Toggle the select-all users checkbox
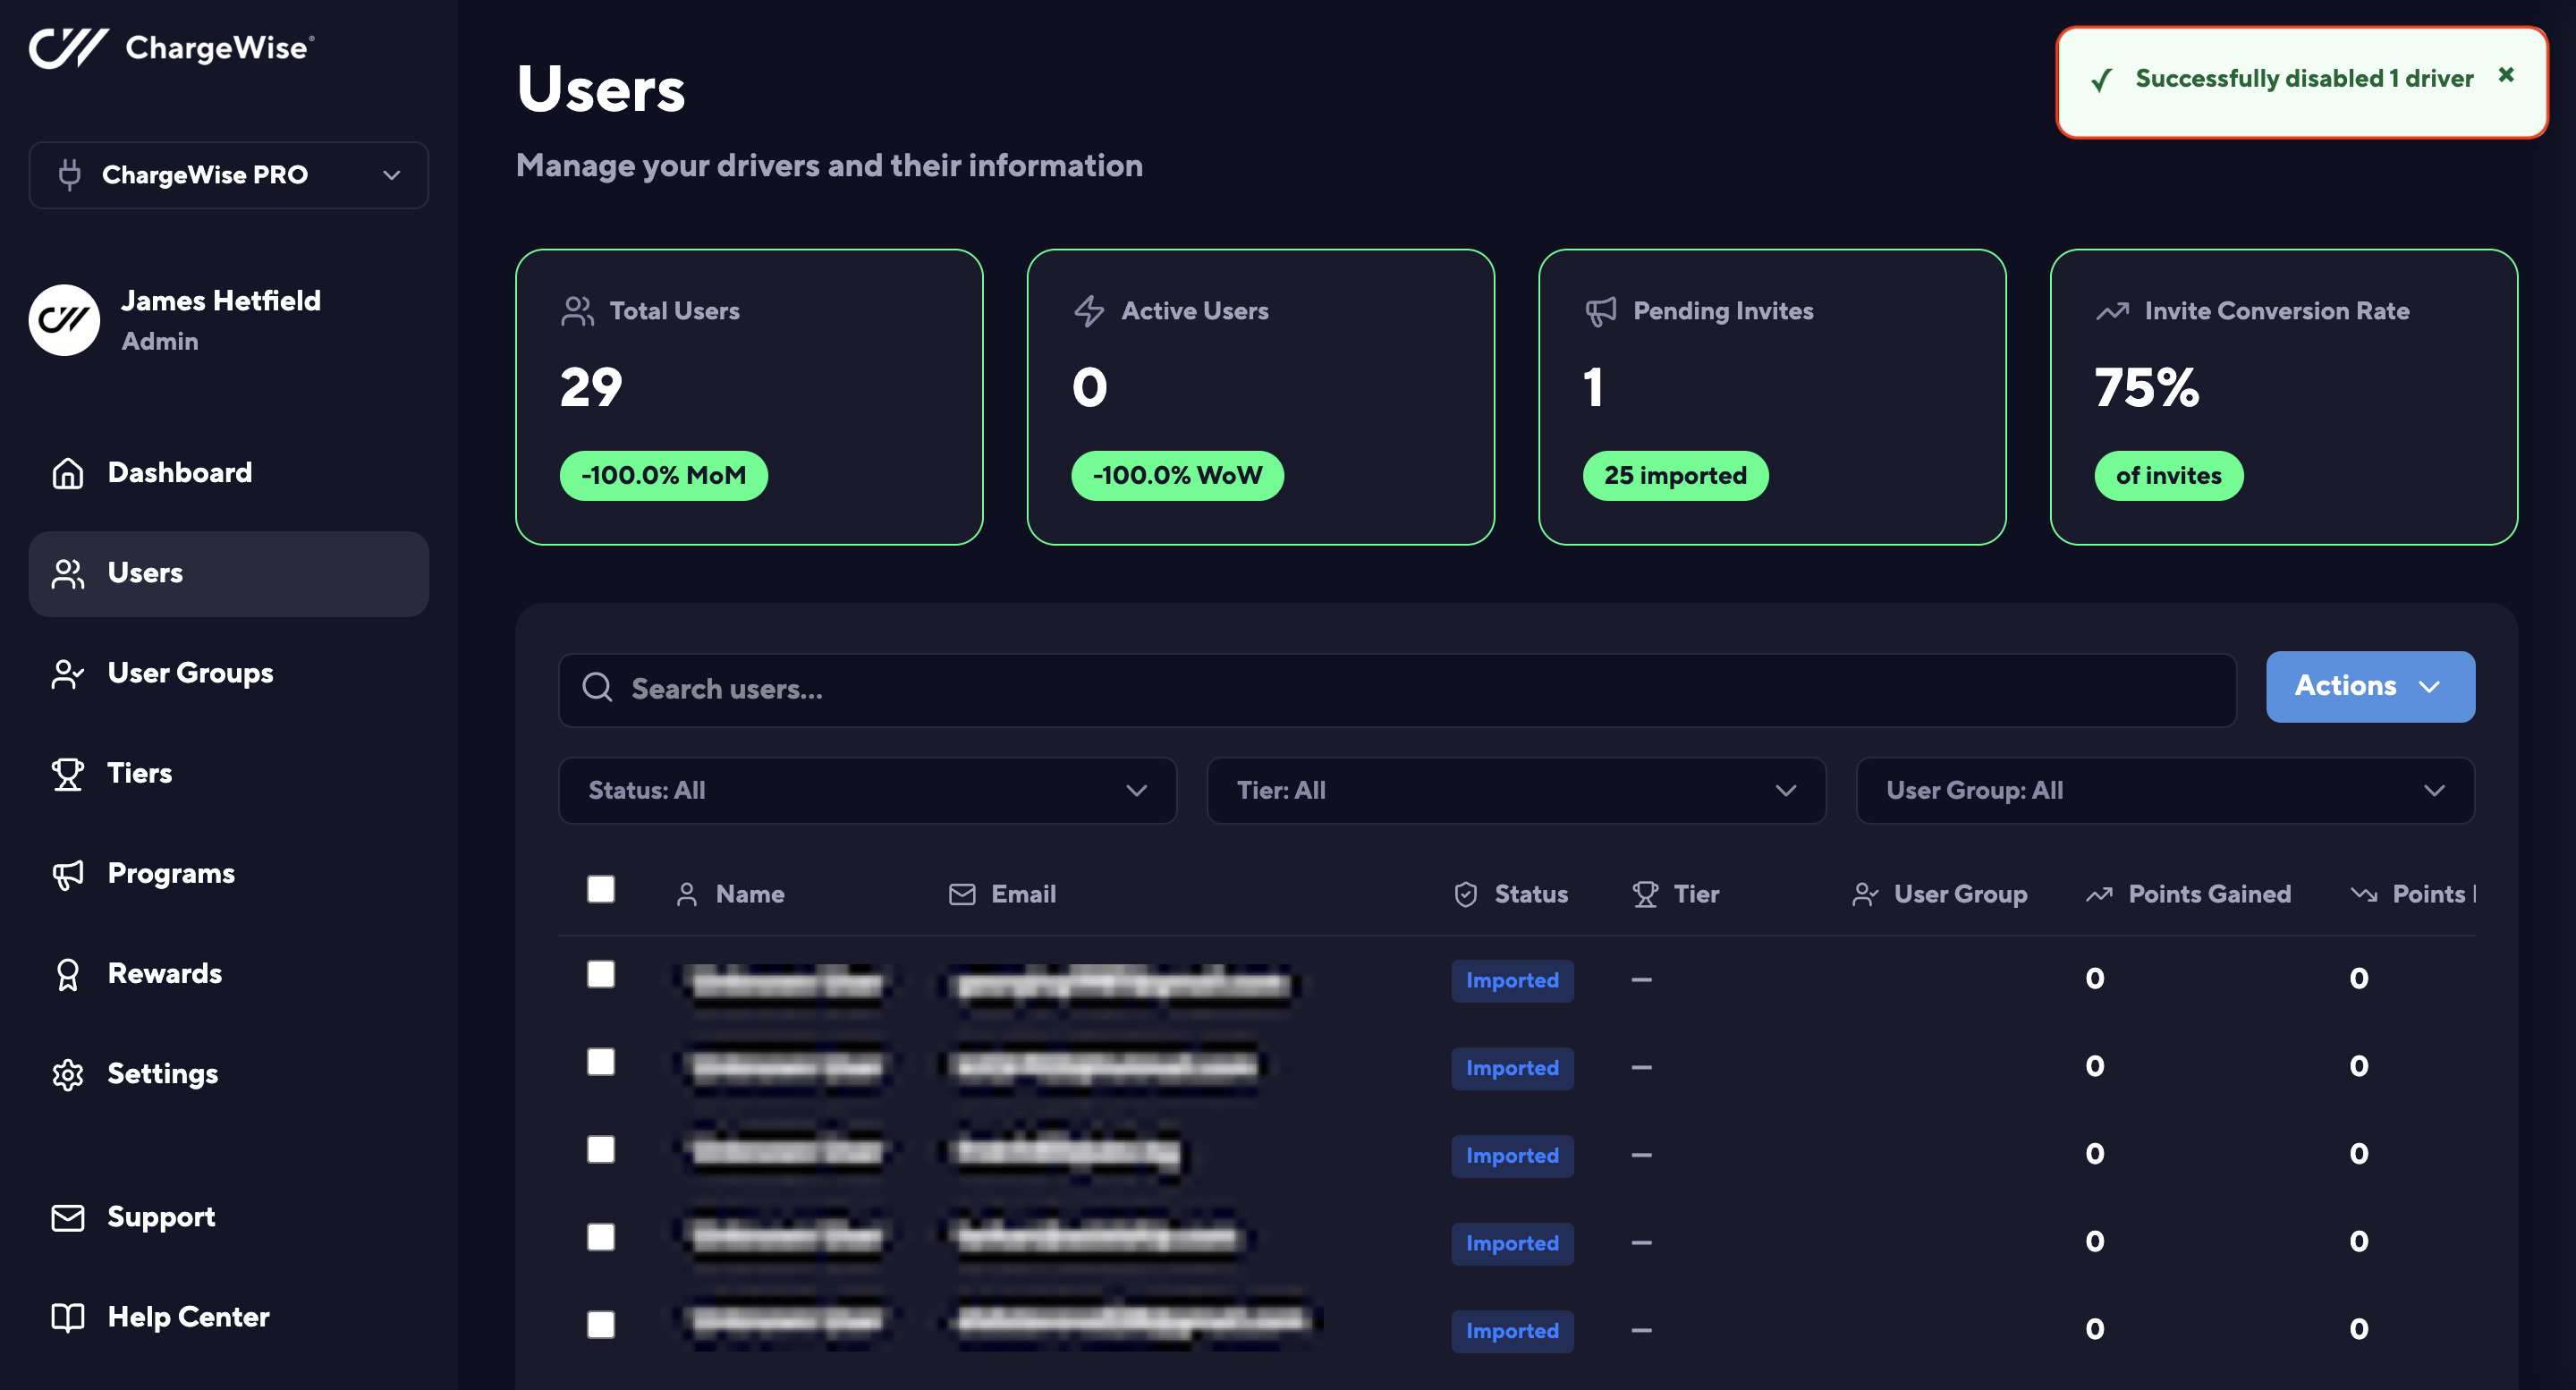 pos(601,889)
